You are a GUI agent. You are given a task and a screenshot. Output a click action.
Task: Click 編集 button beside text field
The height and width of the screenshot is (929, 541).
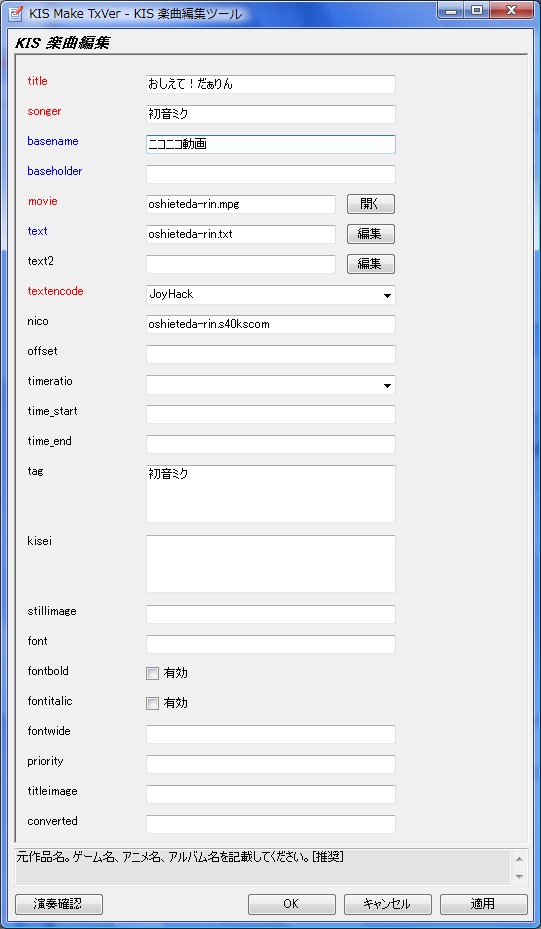tap(371, 234)
